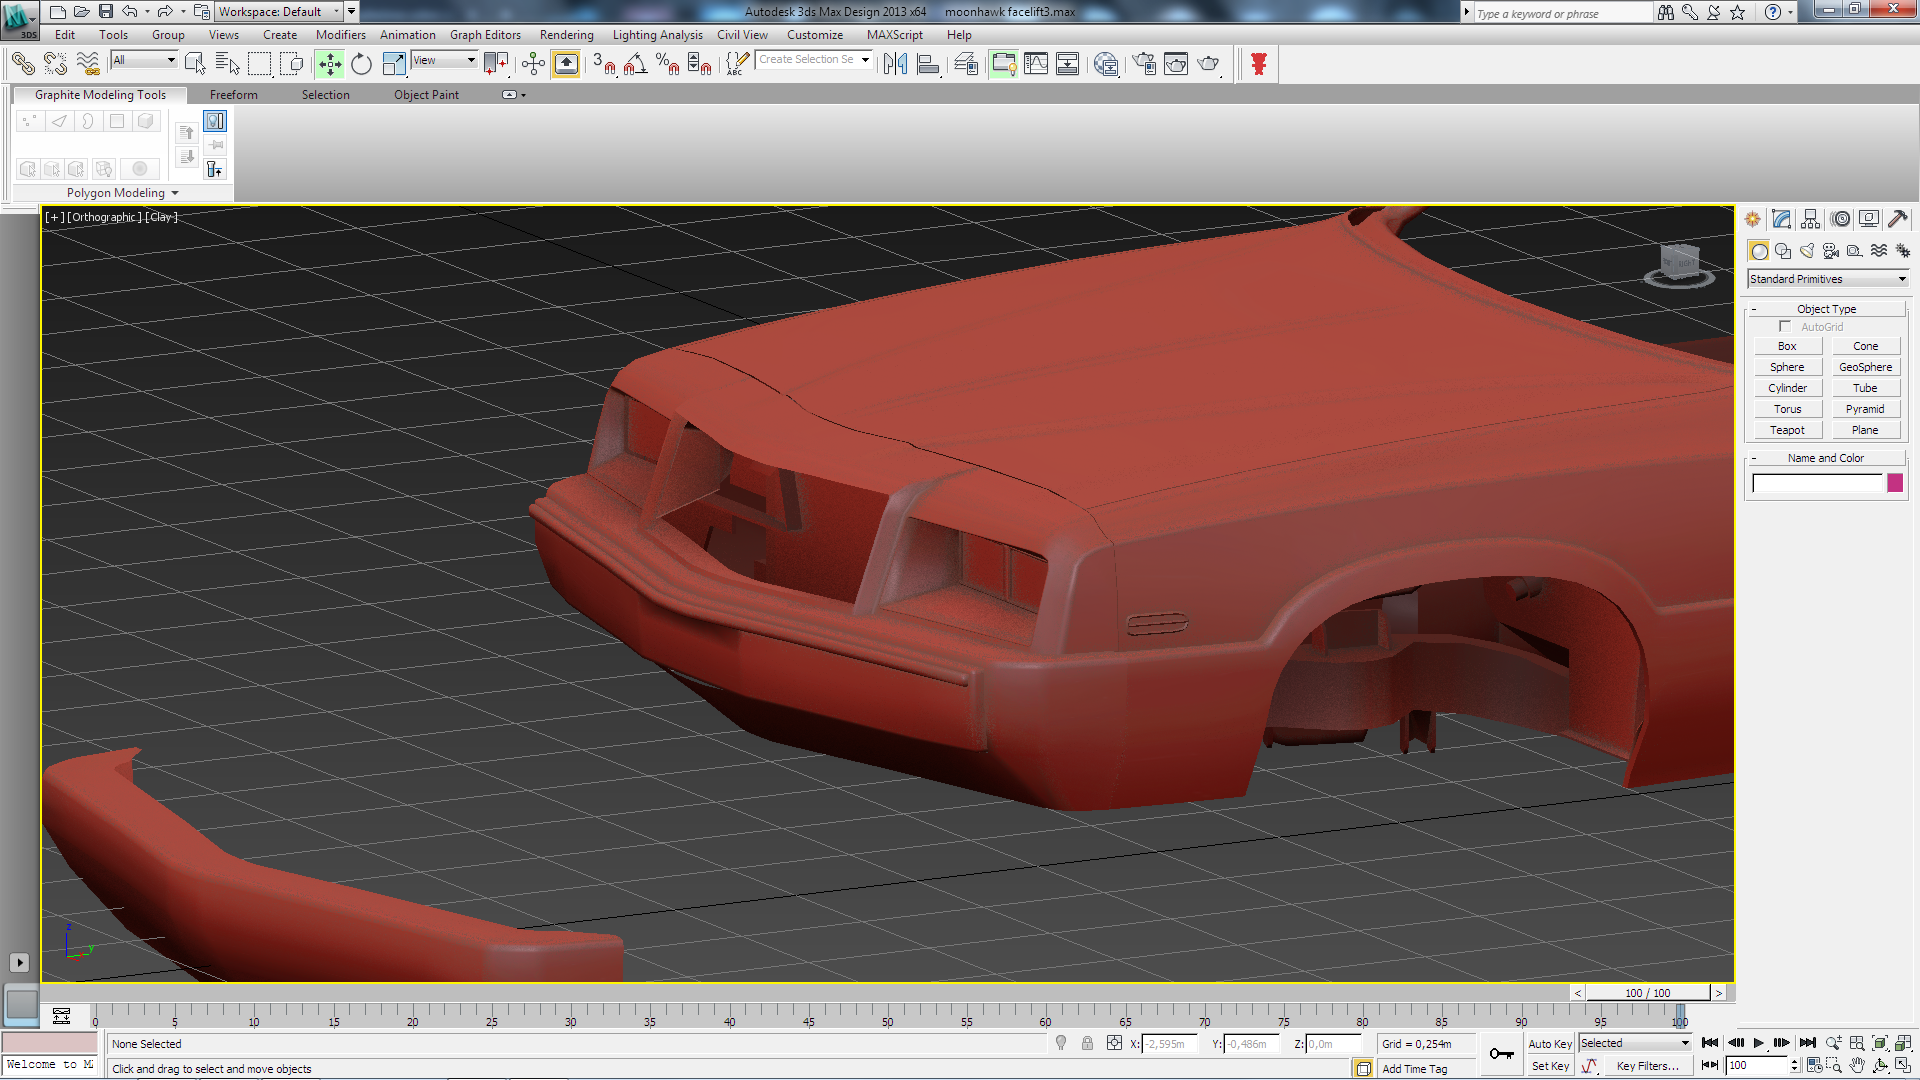Click the ViewCube in viewport
This screenshot has height=1080, width=1920.
click(1680, 264)
